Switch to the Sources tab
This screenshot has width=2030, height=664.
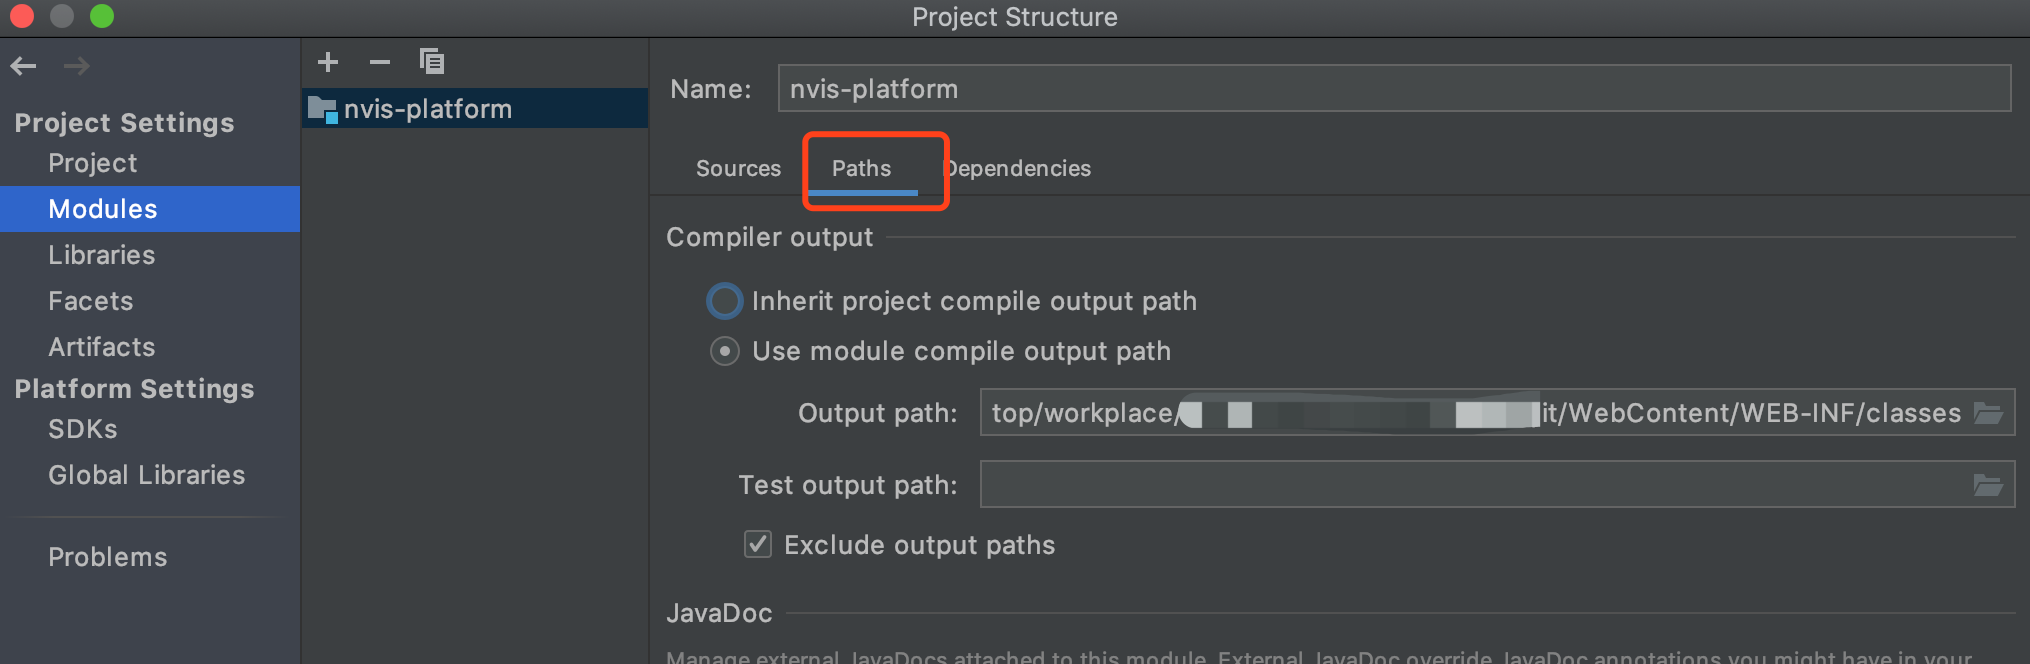[738, 168]
